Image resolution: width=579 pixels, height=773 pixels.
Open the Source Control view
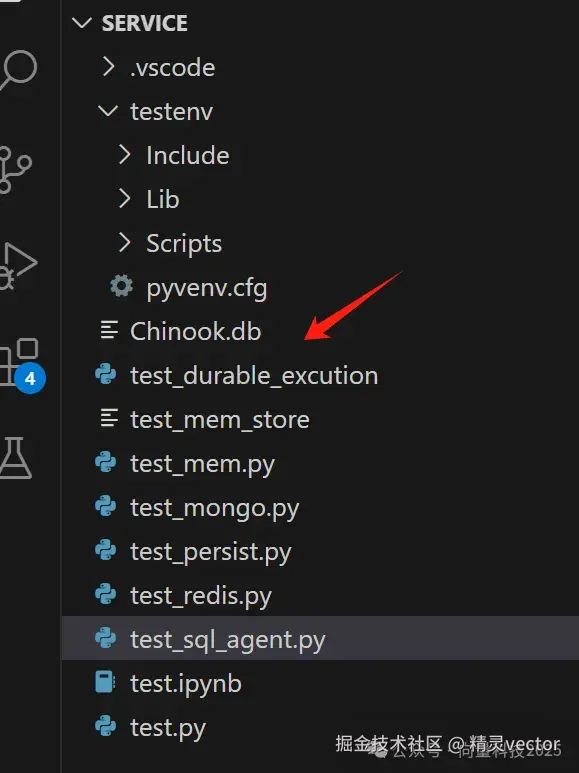pos(15,169)
